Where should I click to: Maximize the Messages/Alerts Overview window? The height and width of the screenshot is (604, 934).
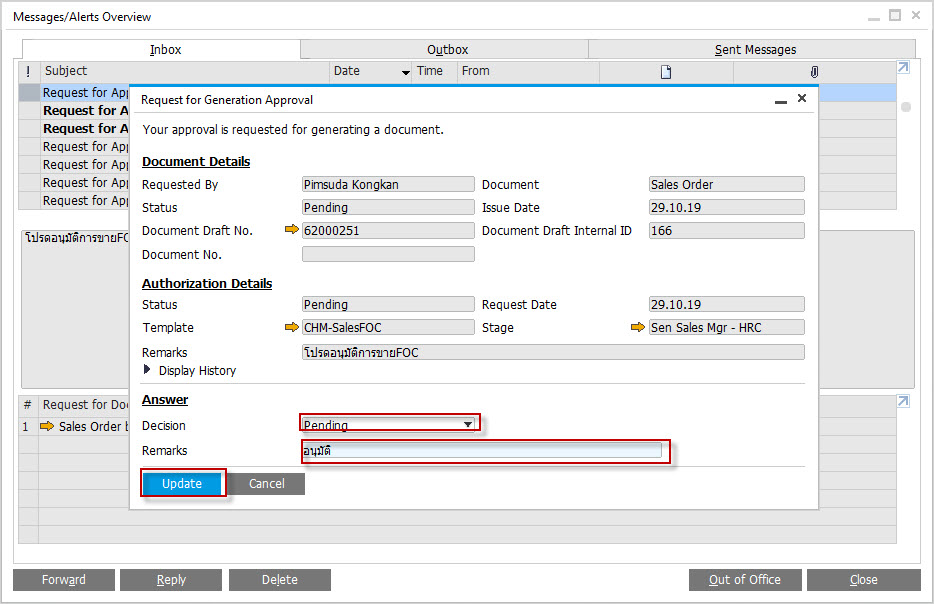pyautogui.click(x=895, y=15)
